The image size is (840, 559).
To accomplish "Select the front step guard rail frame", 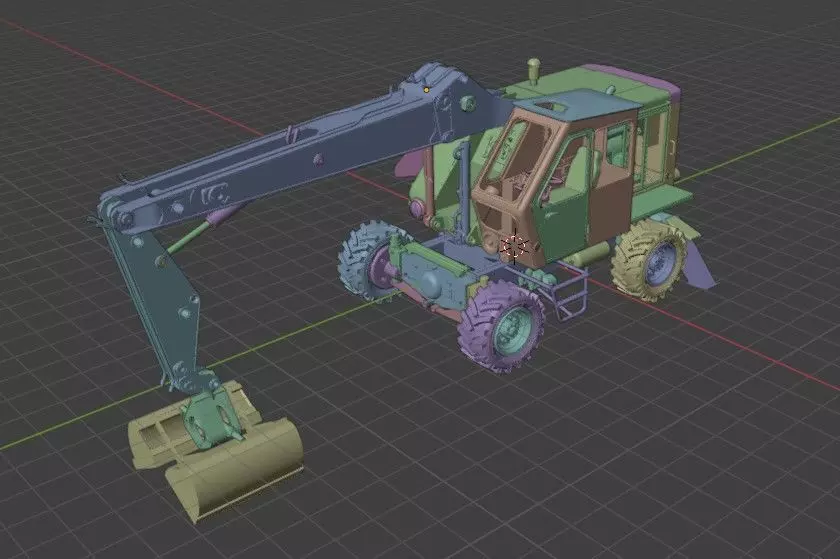I will pos(571,292).
